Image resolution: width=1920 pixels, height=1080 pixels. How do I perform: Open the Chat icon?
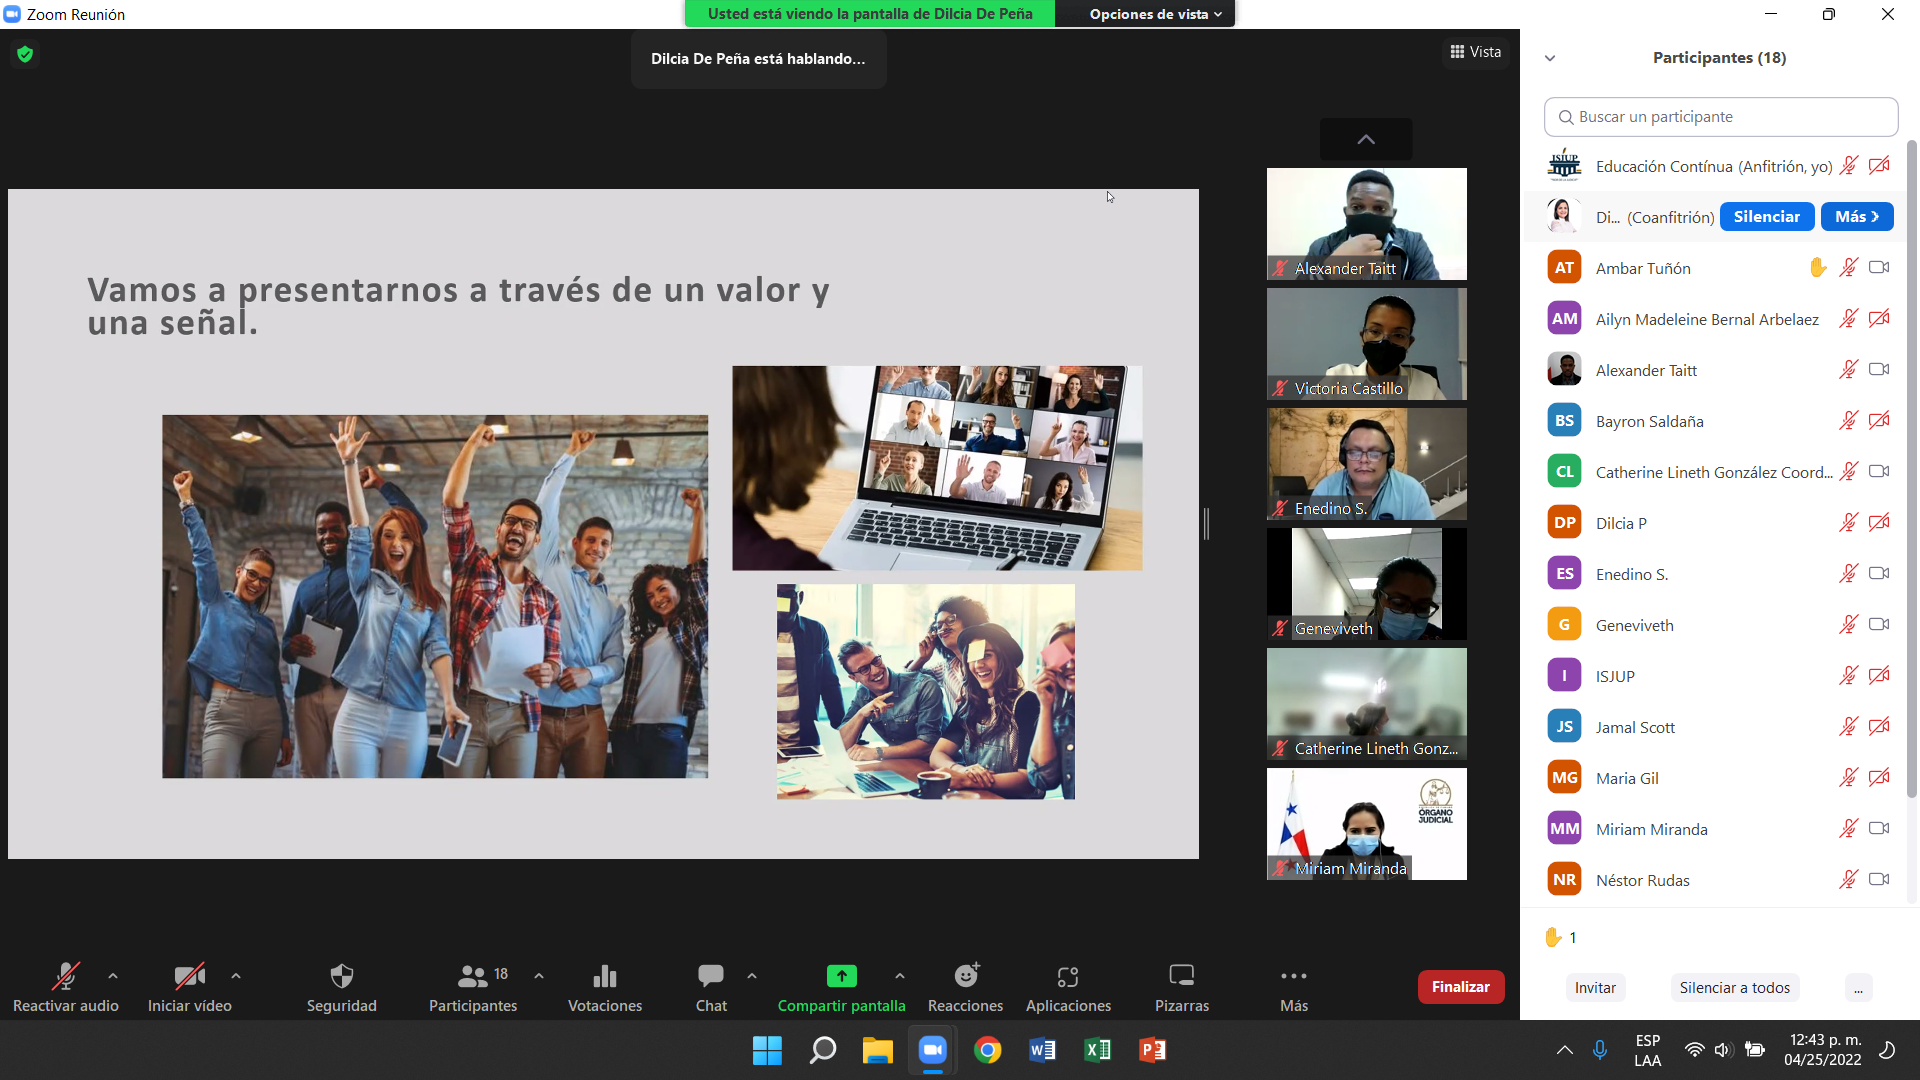711,975
